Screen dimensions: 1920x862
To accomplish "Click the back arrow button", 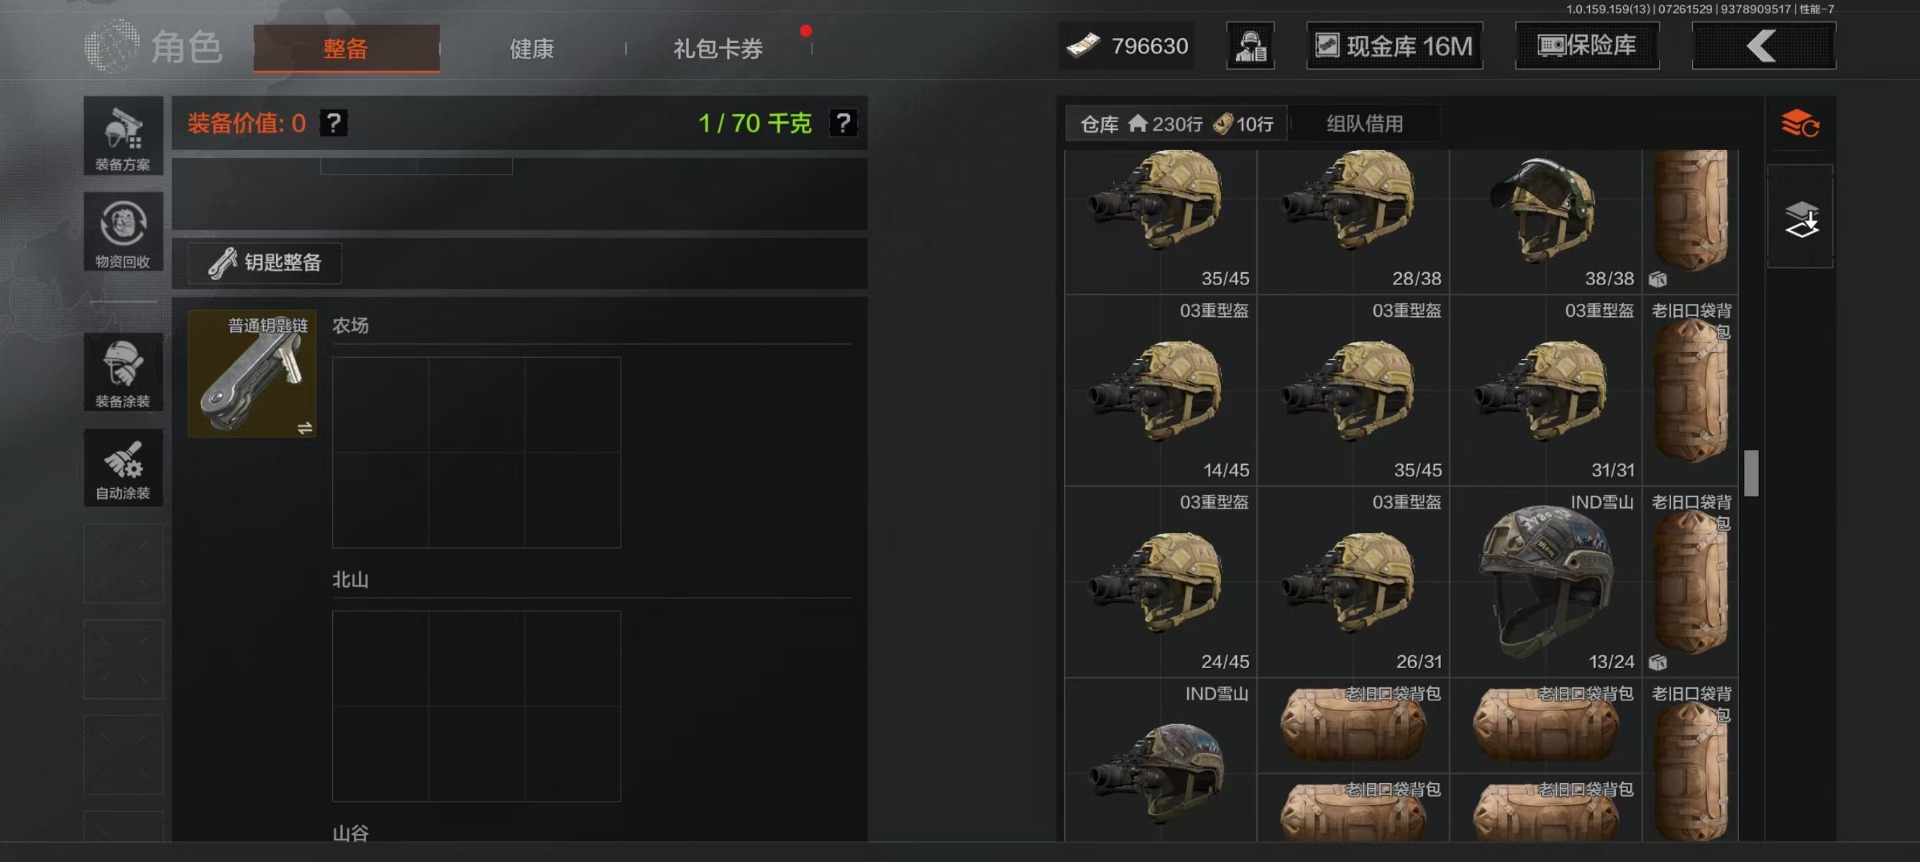I will 1763,46.
